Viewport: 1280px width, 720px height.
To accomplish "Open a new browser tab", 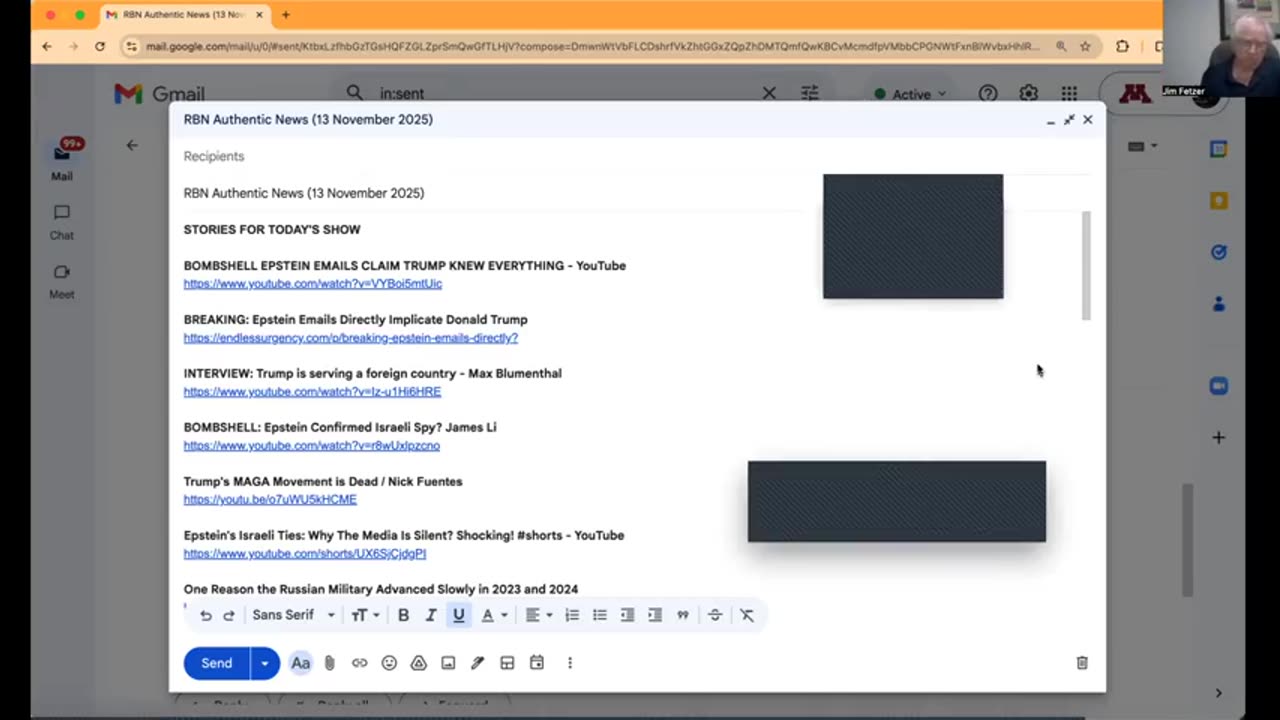I will click(x=286, y=15).
